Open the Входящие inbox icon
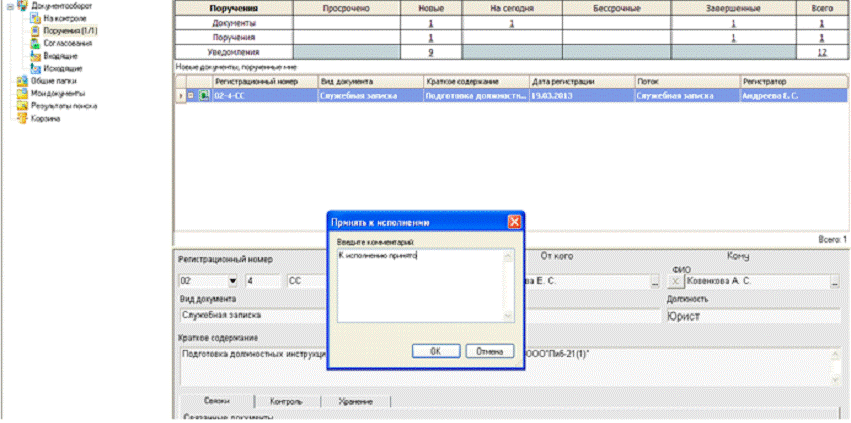 click(36, 56)
